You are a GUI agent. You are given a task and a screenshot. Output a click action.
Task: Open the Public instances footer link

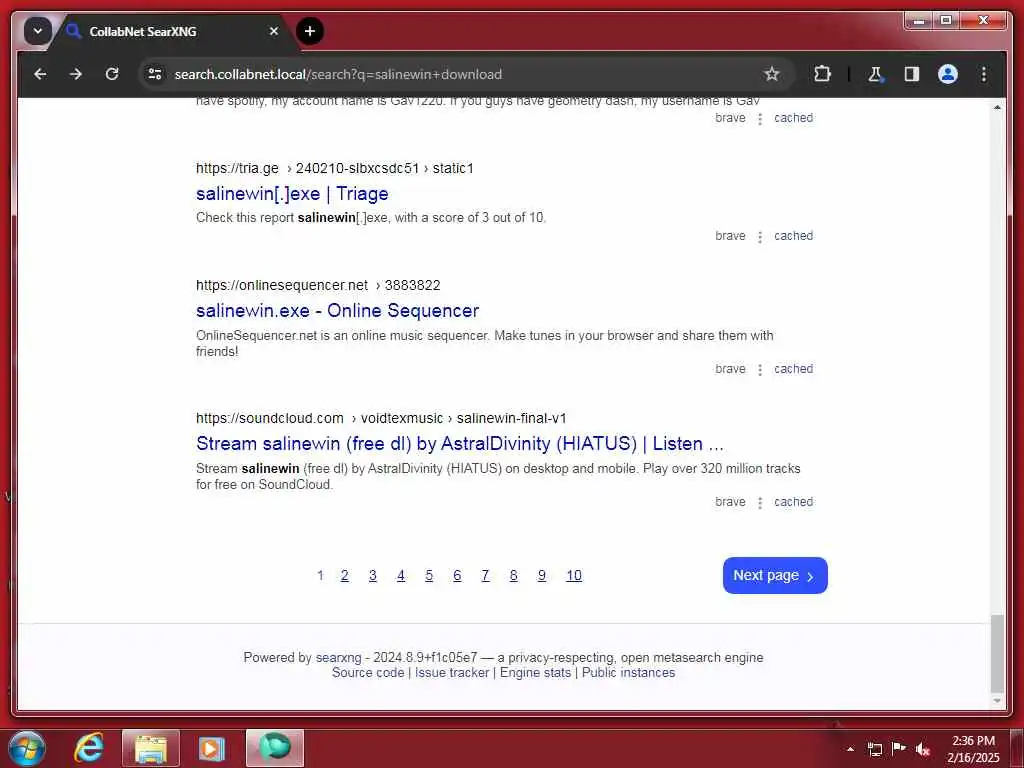click(628, 673)
